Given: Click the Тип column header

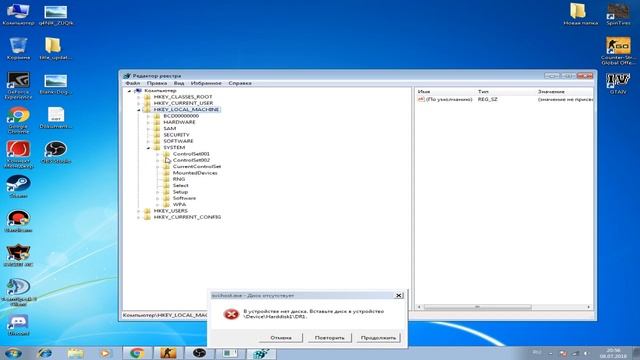Looking at the screenshot, I should point(505,92).
